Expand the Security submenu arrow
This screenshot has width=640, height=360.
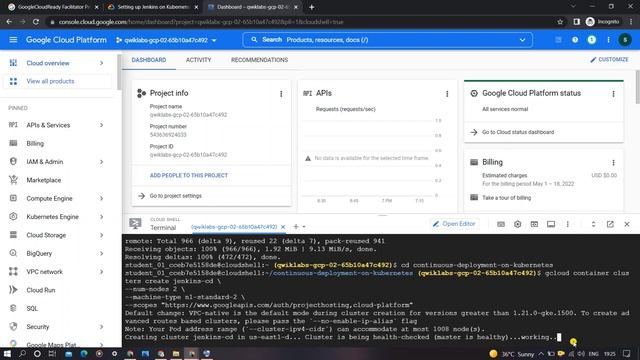101,327
